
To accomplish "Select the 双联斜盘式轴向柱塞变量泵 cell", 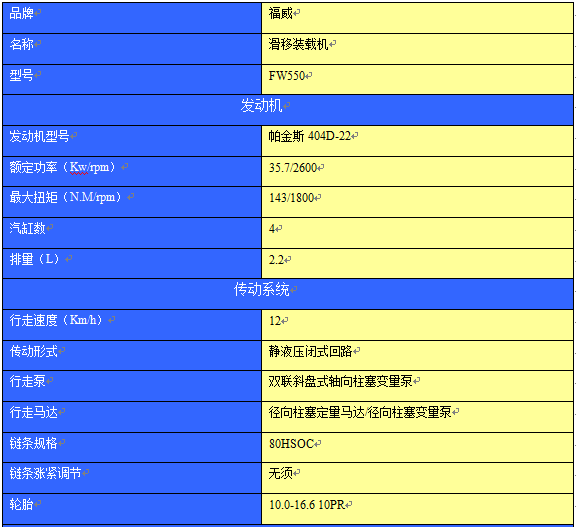I will (417, 386).
